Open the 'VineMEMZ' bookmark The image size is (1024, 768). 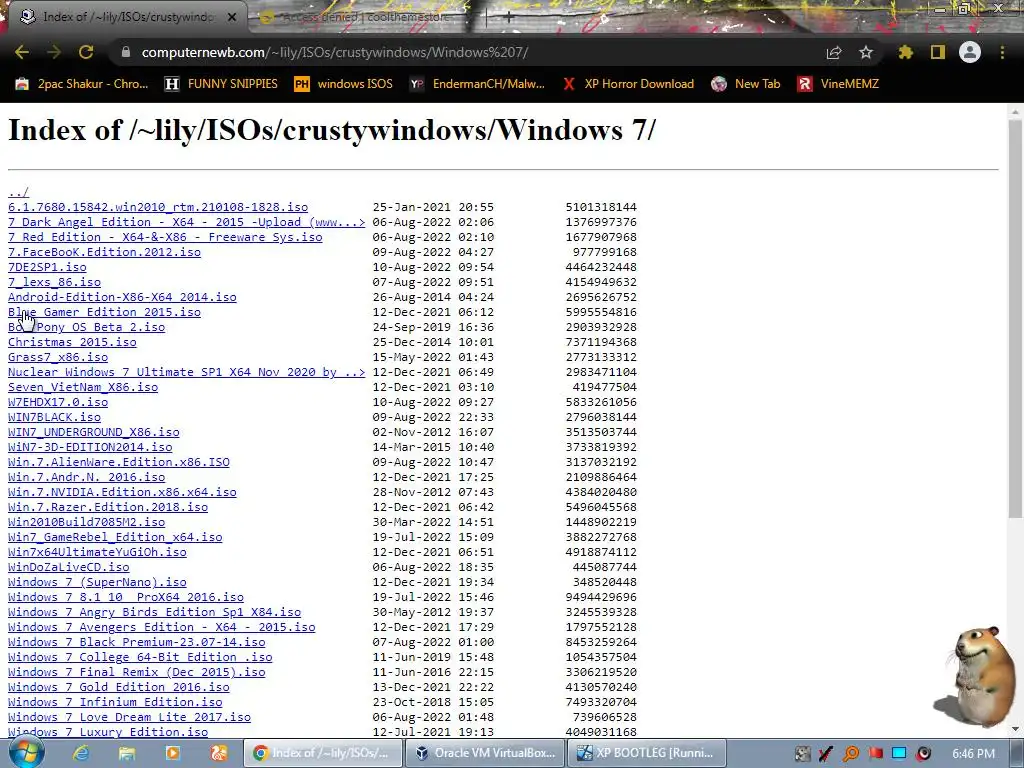839,84
